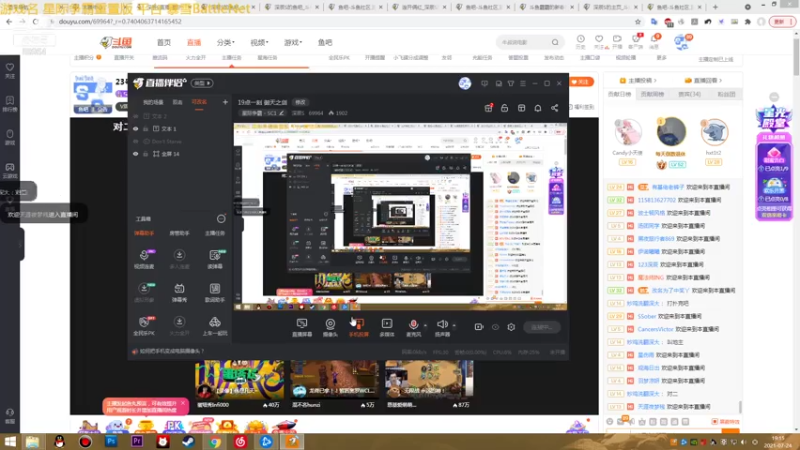Open the layout grid icon in 直播伴侣

521,108
